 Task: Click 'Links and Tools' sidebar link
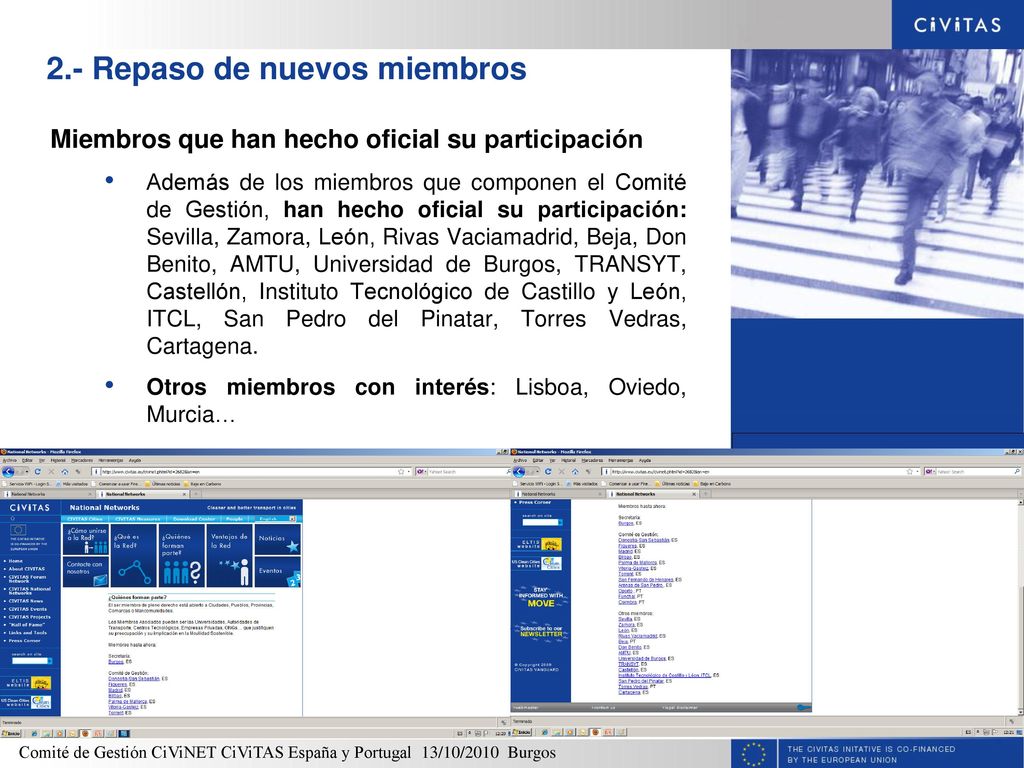point(27,633)
